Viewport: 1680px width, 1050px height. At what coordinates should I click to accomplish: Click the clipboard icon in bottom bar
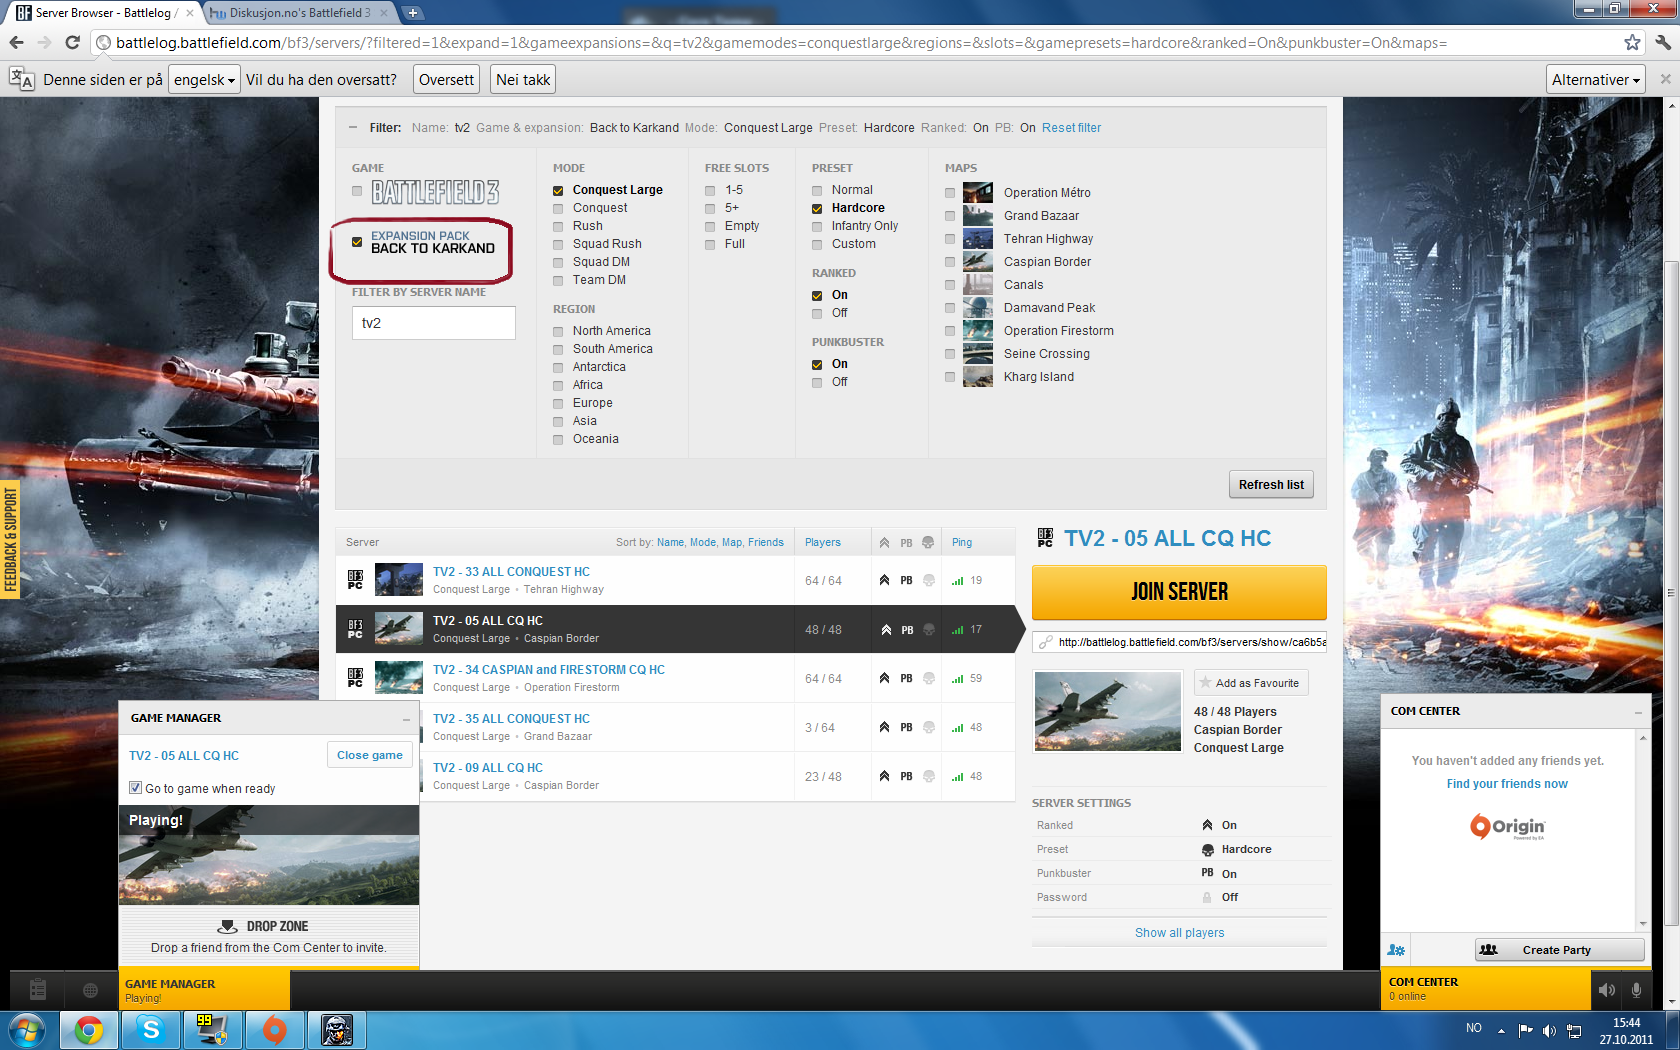(38, 990)
